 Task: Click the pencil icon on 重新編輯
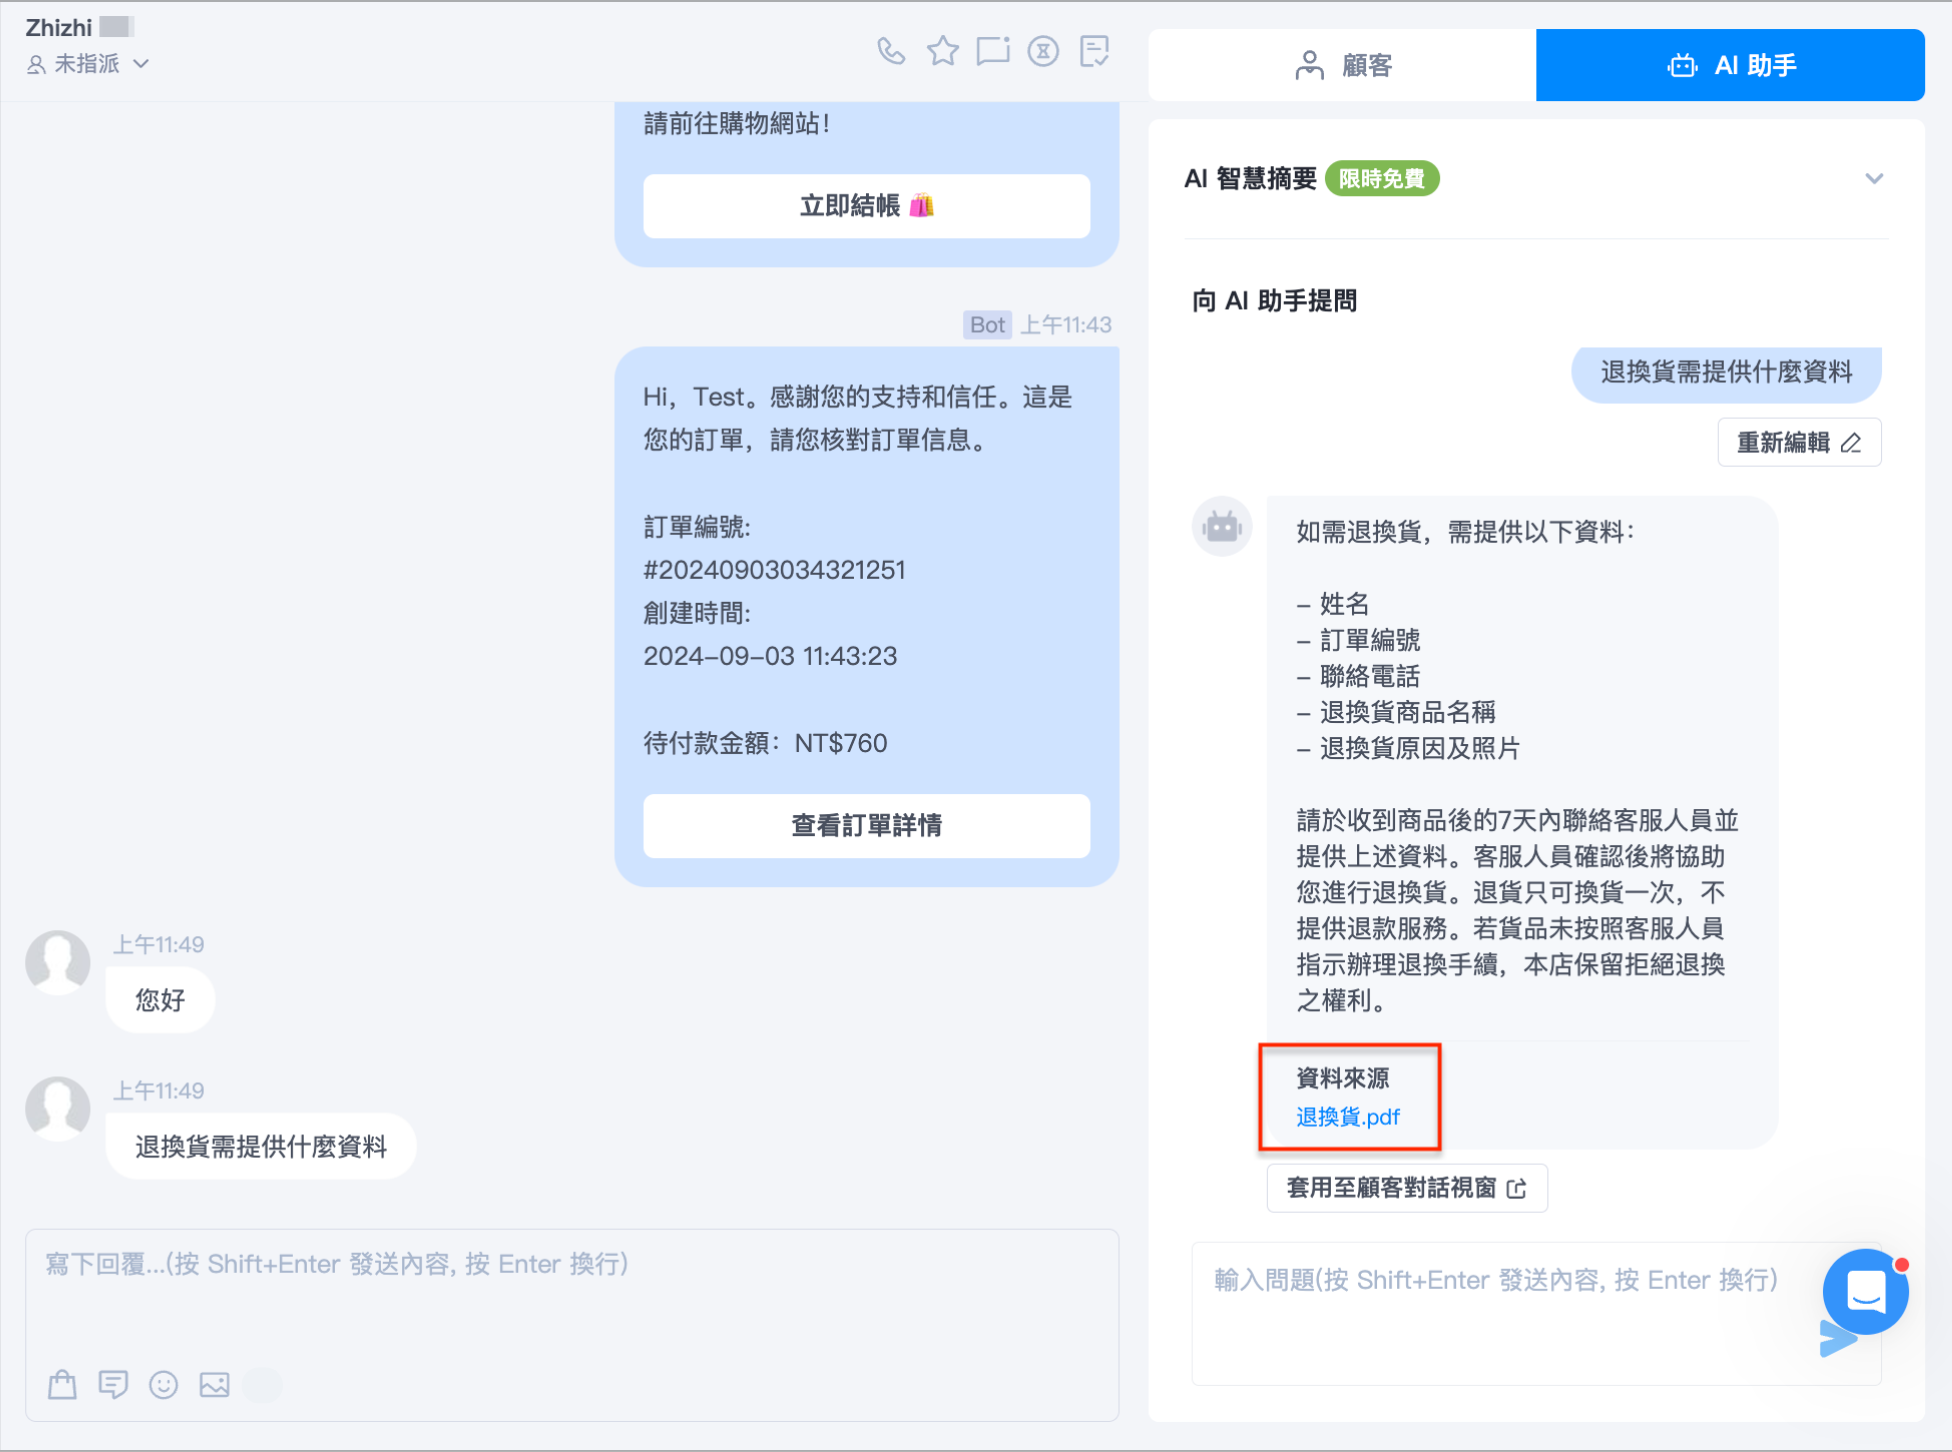(x=1852, y=442)
